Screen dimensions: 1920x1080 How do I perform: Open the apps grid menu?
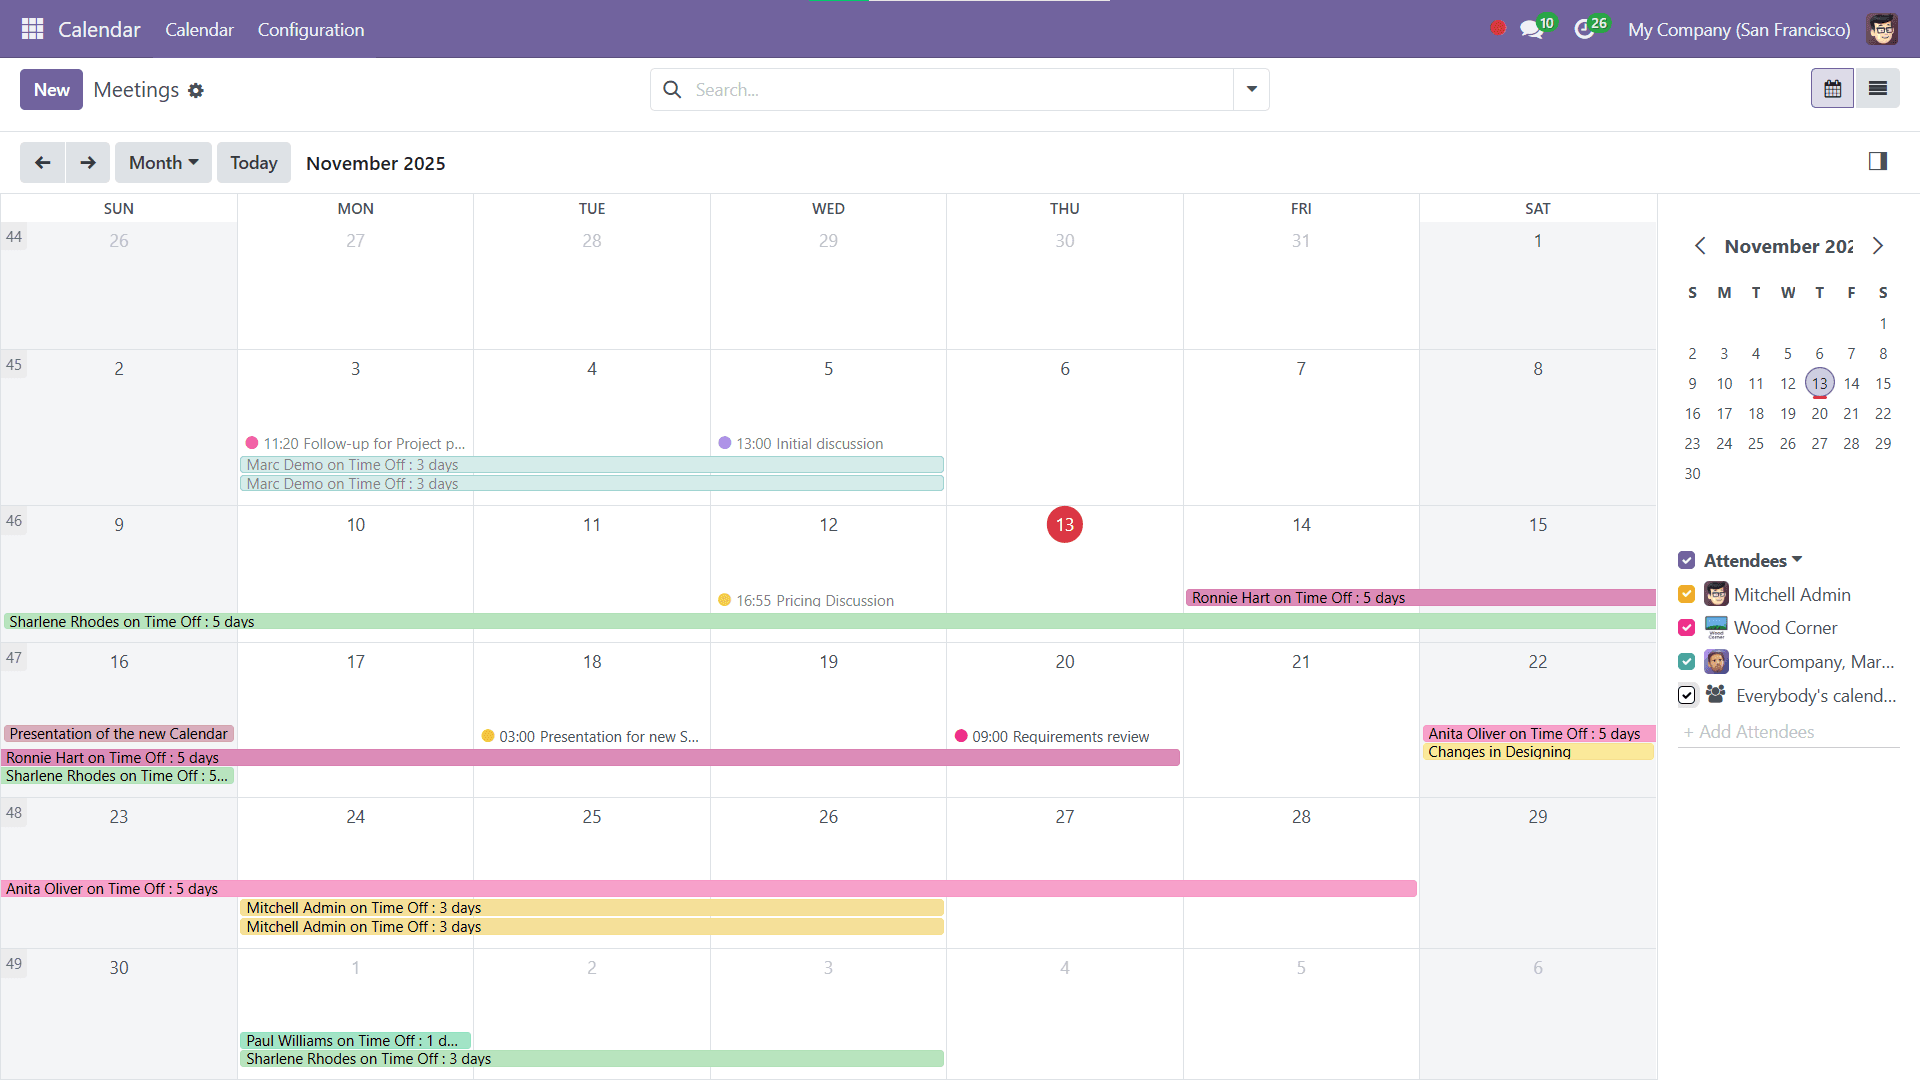click(32, 29)
